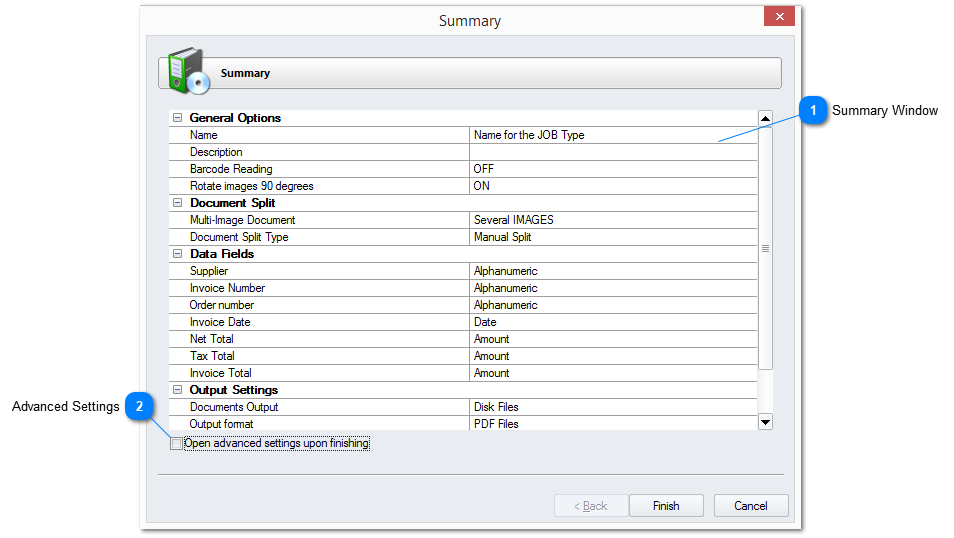Select the Name row label
Screen dimensions: 954x538
tap(203, 135)
